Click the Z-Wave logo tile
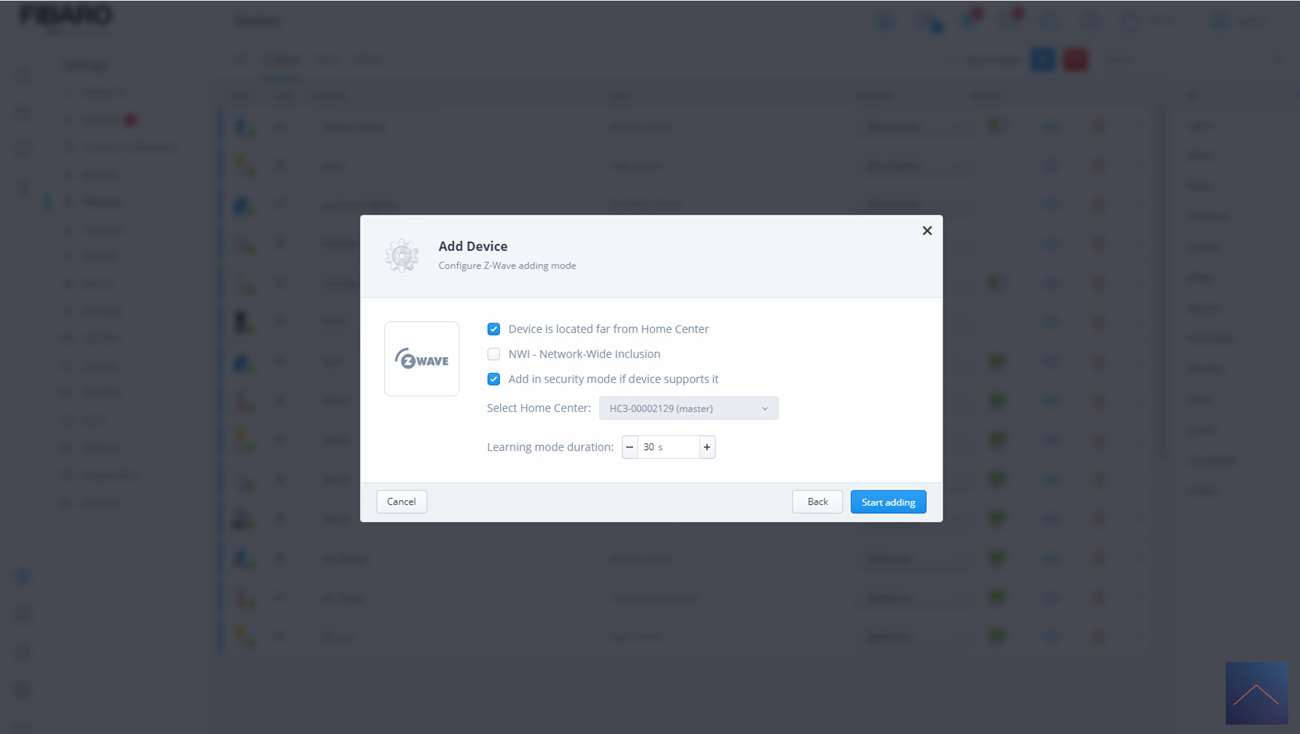 pyautogui.click(x=422, y=359)
